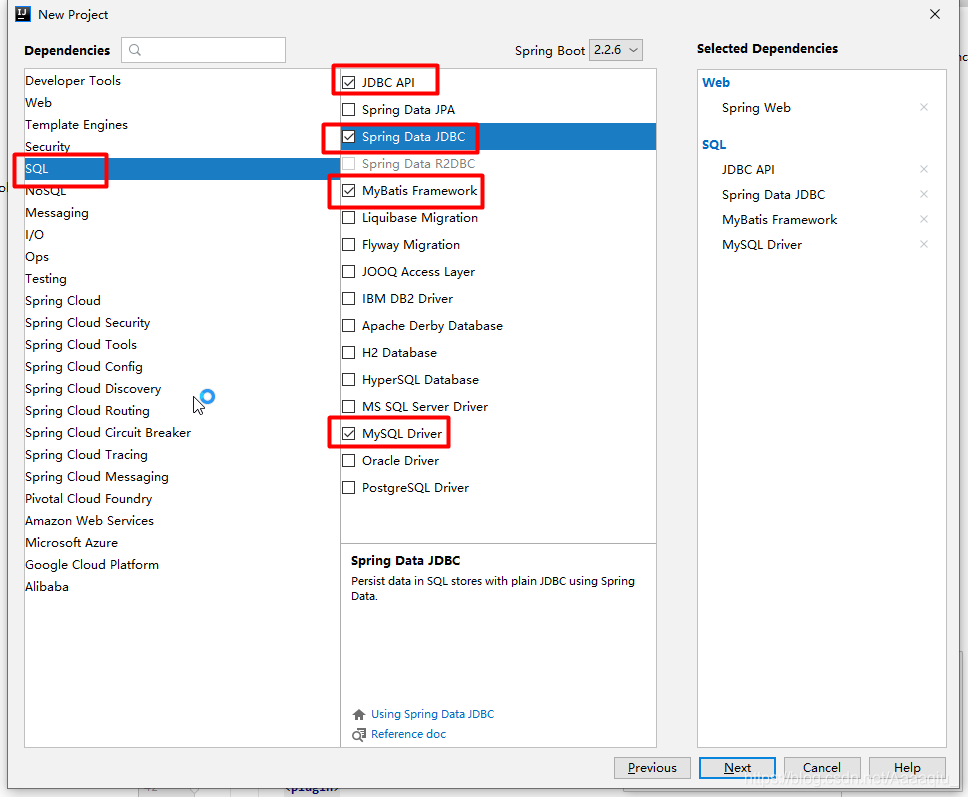Uncheck the MySQL Driver checkbox
The image size is (968, 797).
point(349,434)
